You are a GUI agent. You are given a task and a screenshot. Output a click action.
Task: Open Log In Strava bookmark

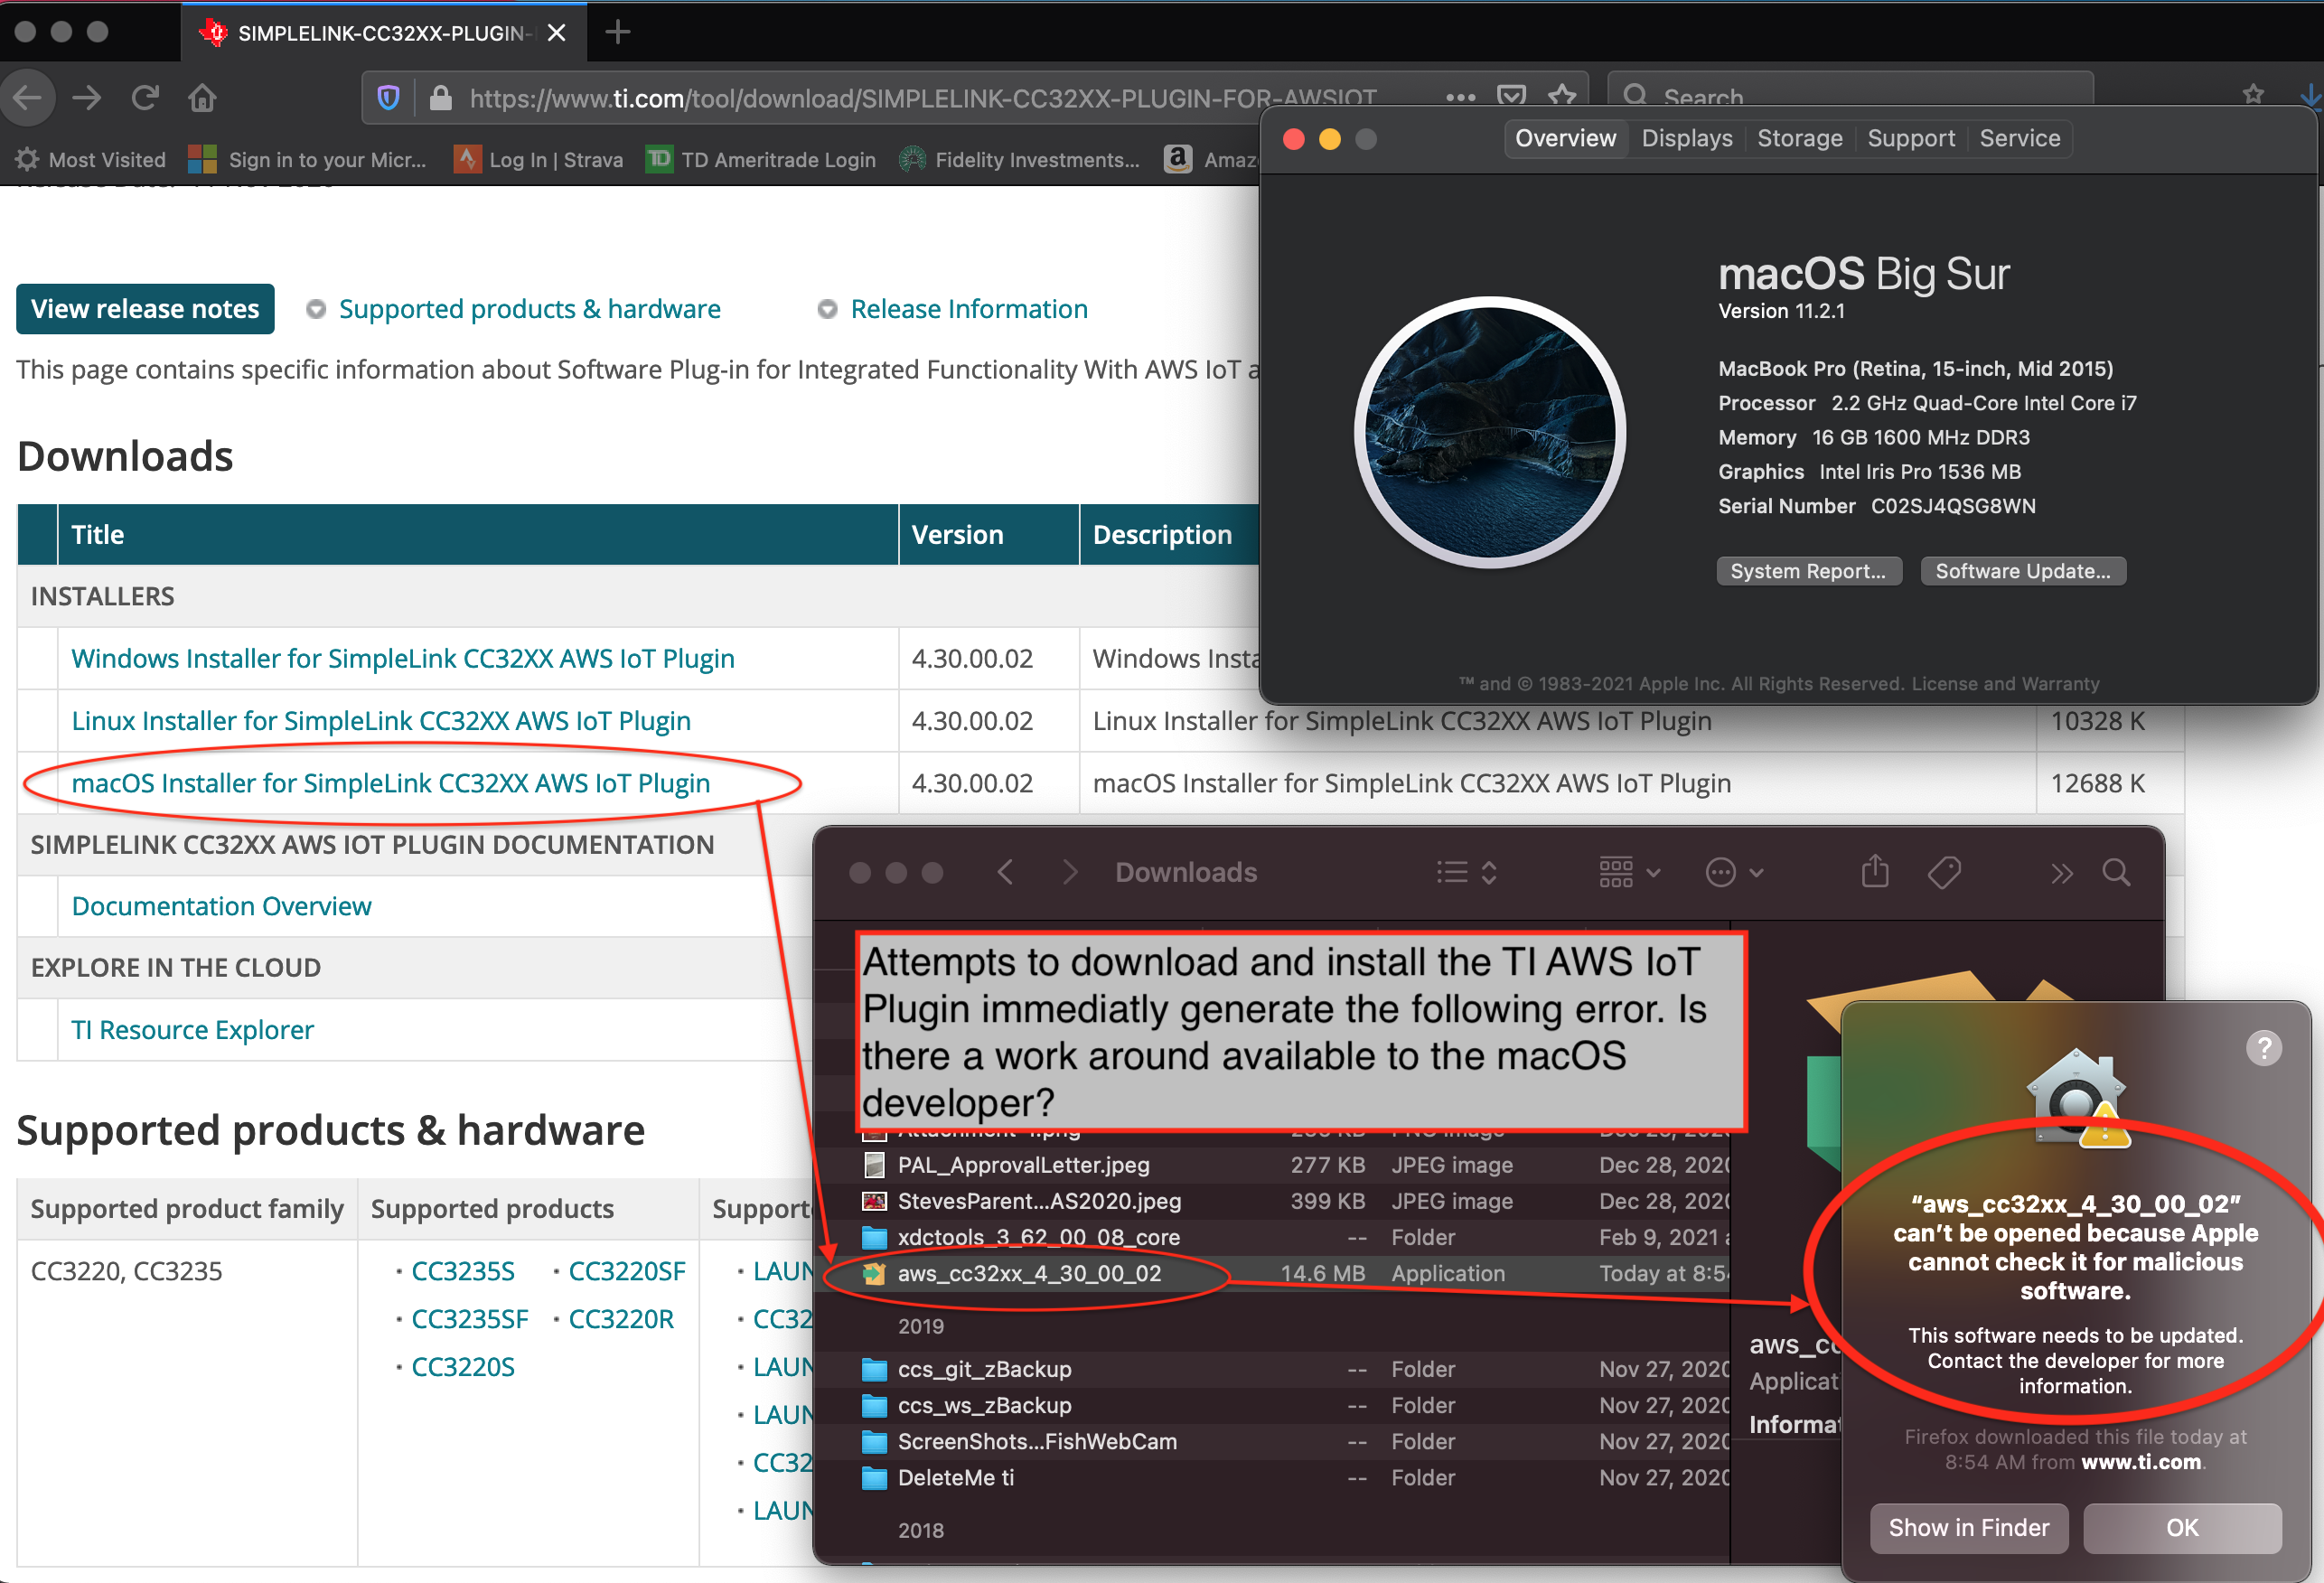tap(538, 159)
